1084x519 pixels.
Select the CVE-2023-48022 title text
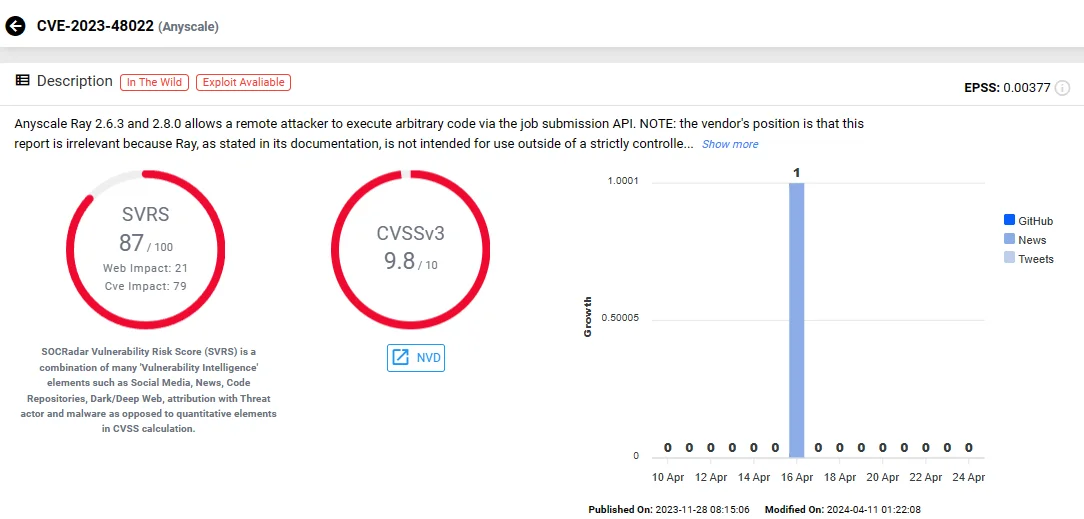click(95, 27)
